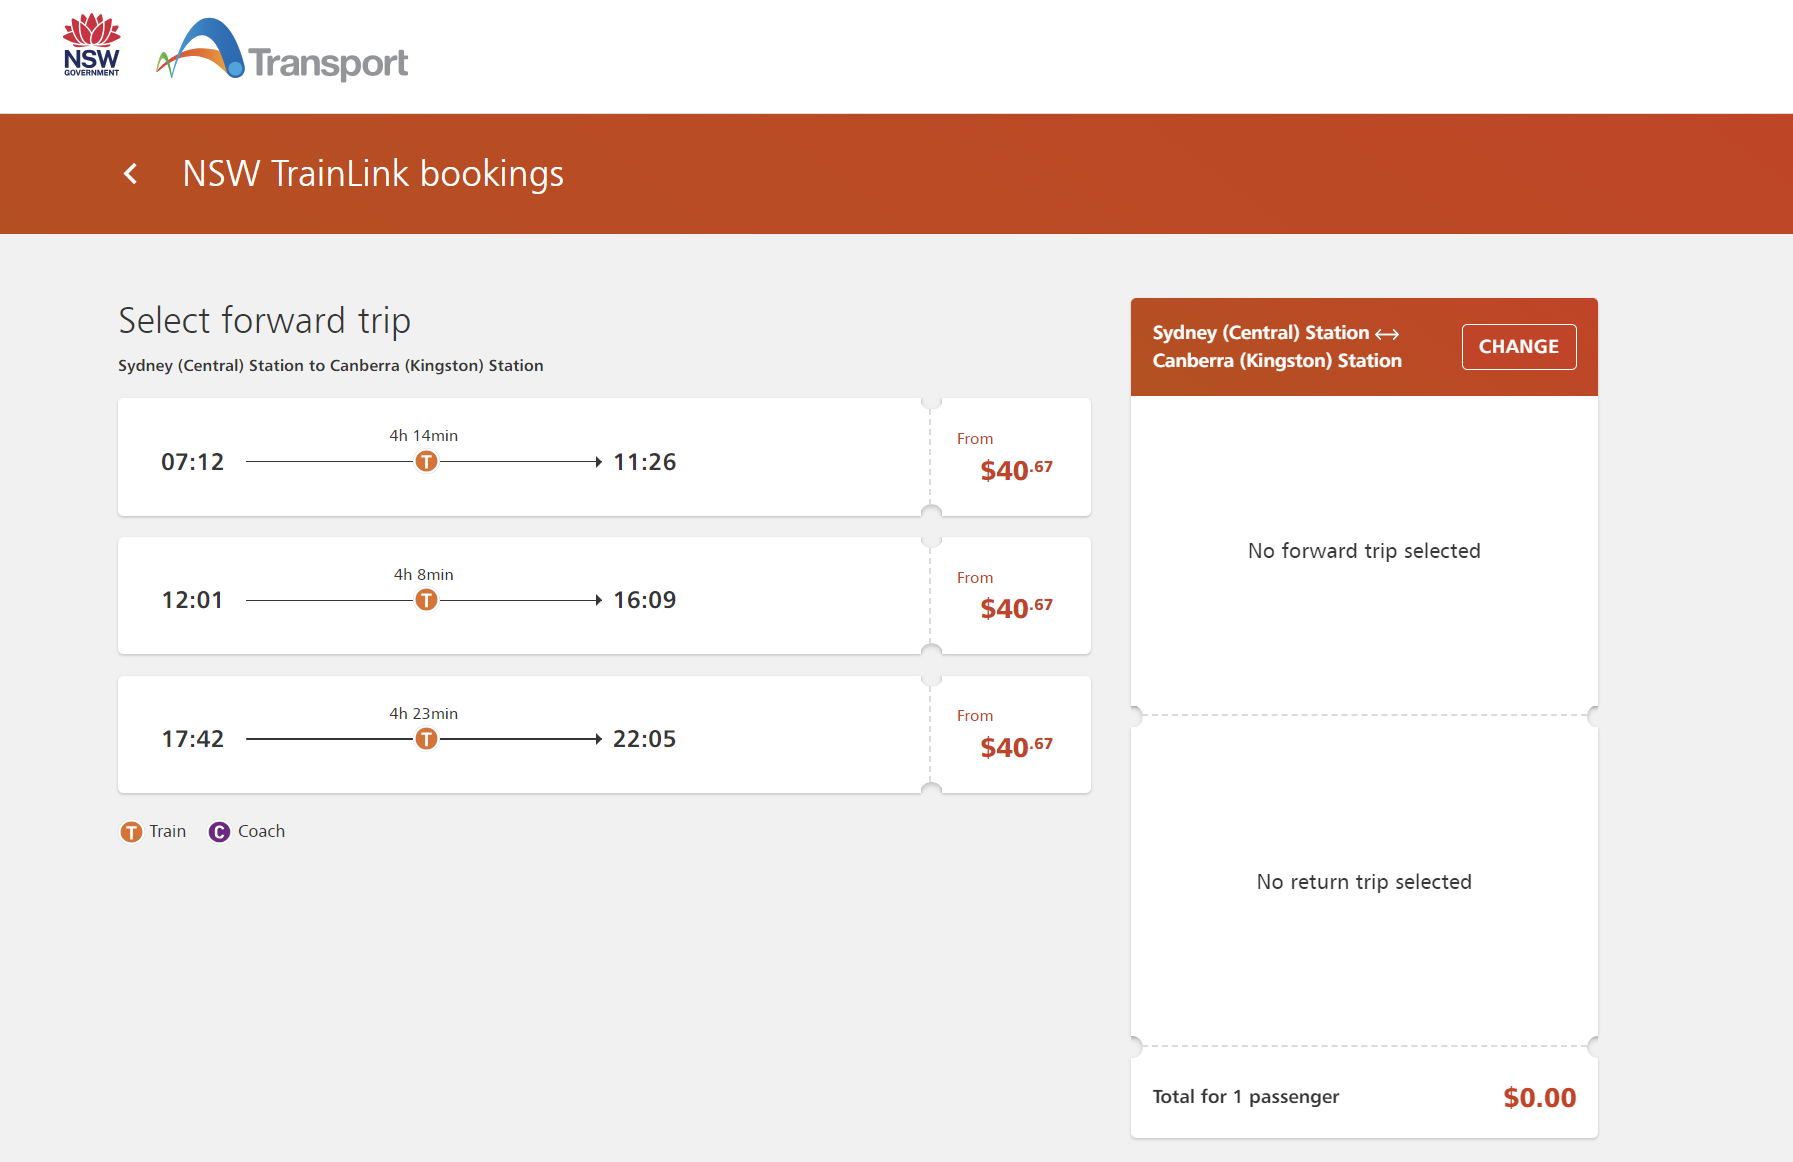Viewport: 1793px width, 1162px height.
Task: Go back using the header chevron arrow
Action: coord(130,174)
